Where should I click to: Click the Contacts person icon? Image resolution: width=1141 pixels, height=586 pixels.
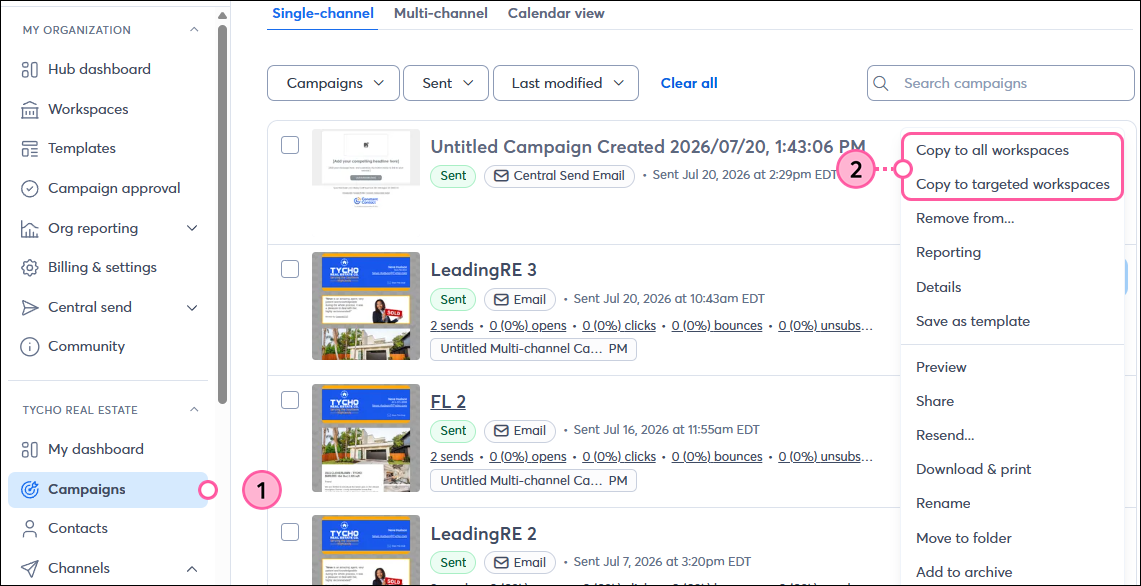[29, 528]
